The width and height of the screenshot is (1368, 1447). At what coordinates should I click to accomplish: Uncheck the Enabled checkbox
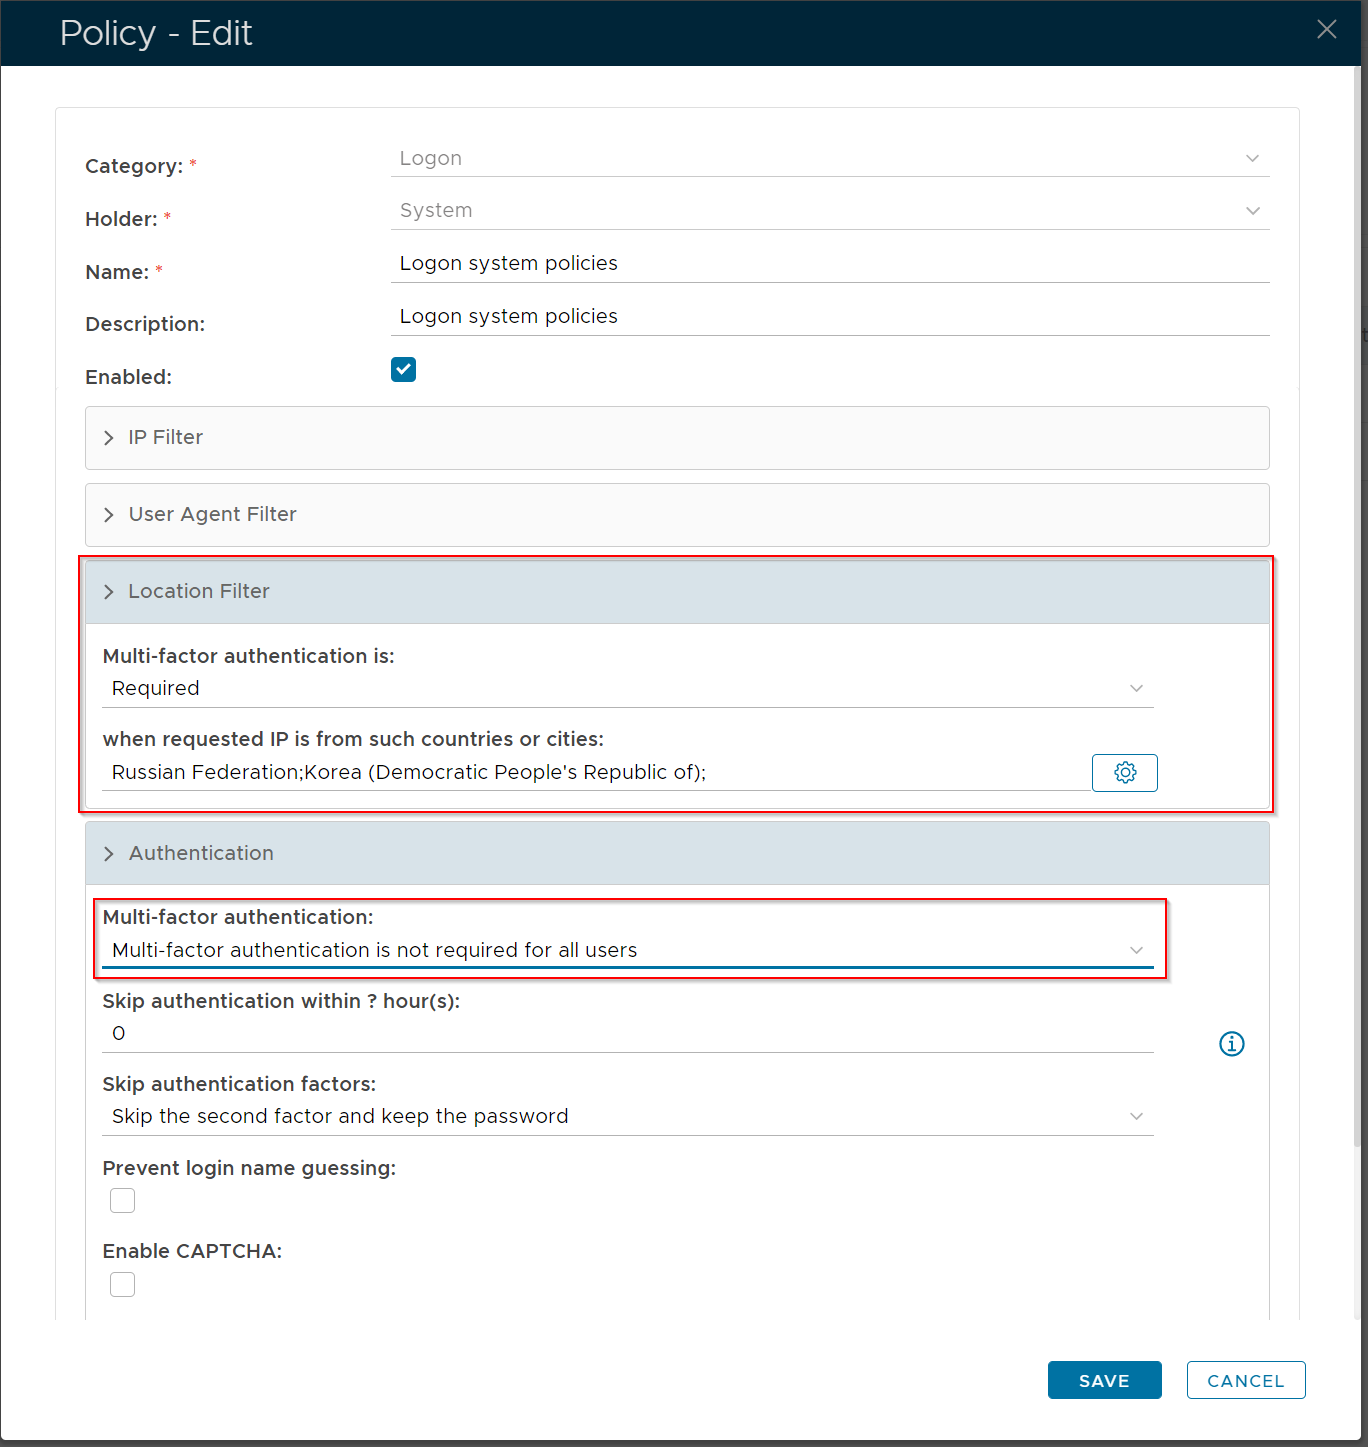pyautogui.click(x=403, y=370)
